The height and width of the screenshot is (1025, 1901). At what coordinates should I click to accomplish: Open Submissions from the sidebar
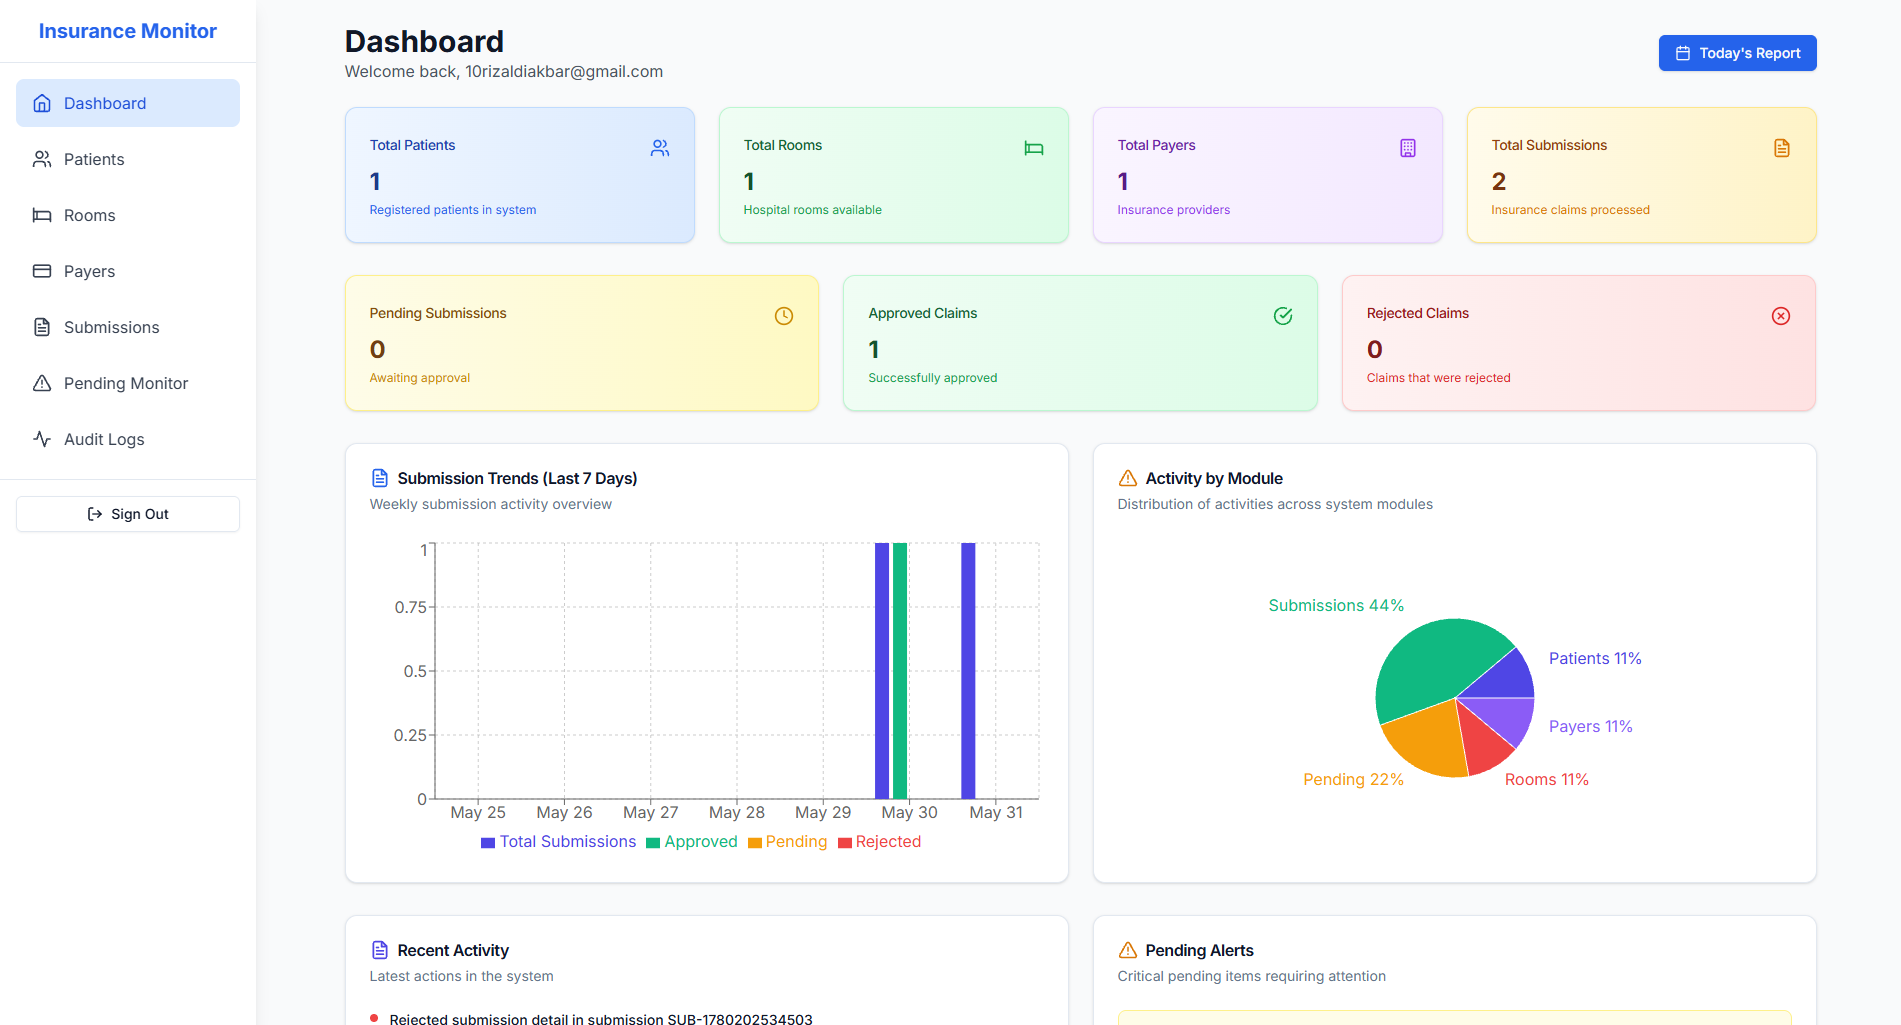coord(128,327)
